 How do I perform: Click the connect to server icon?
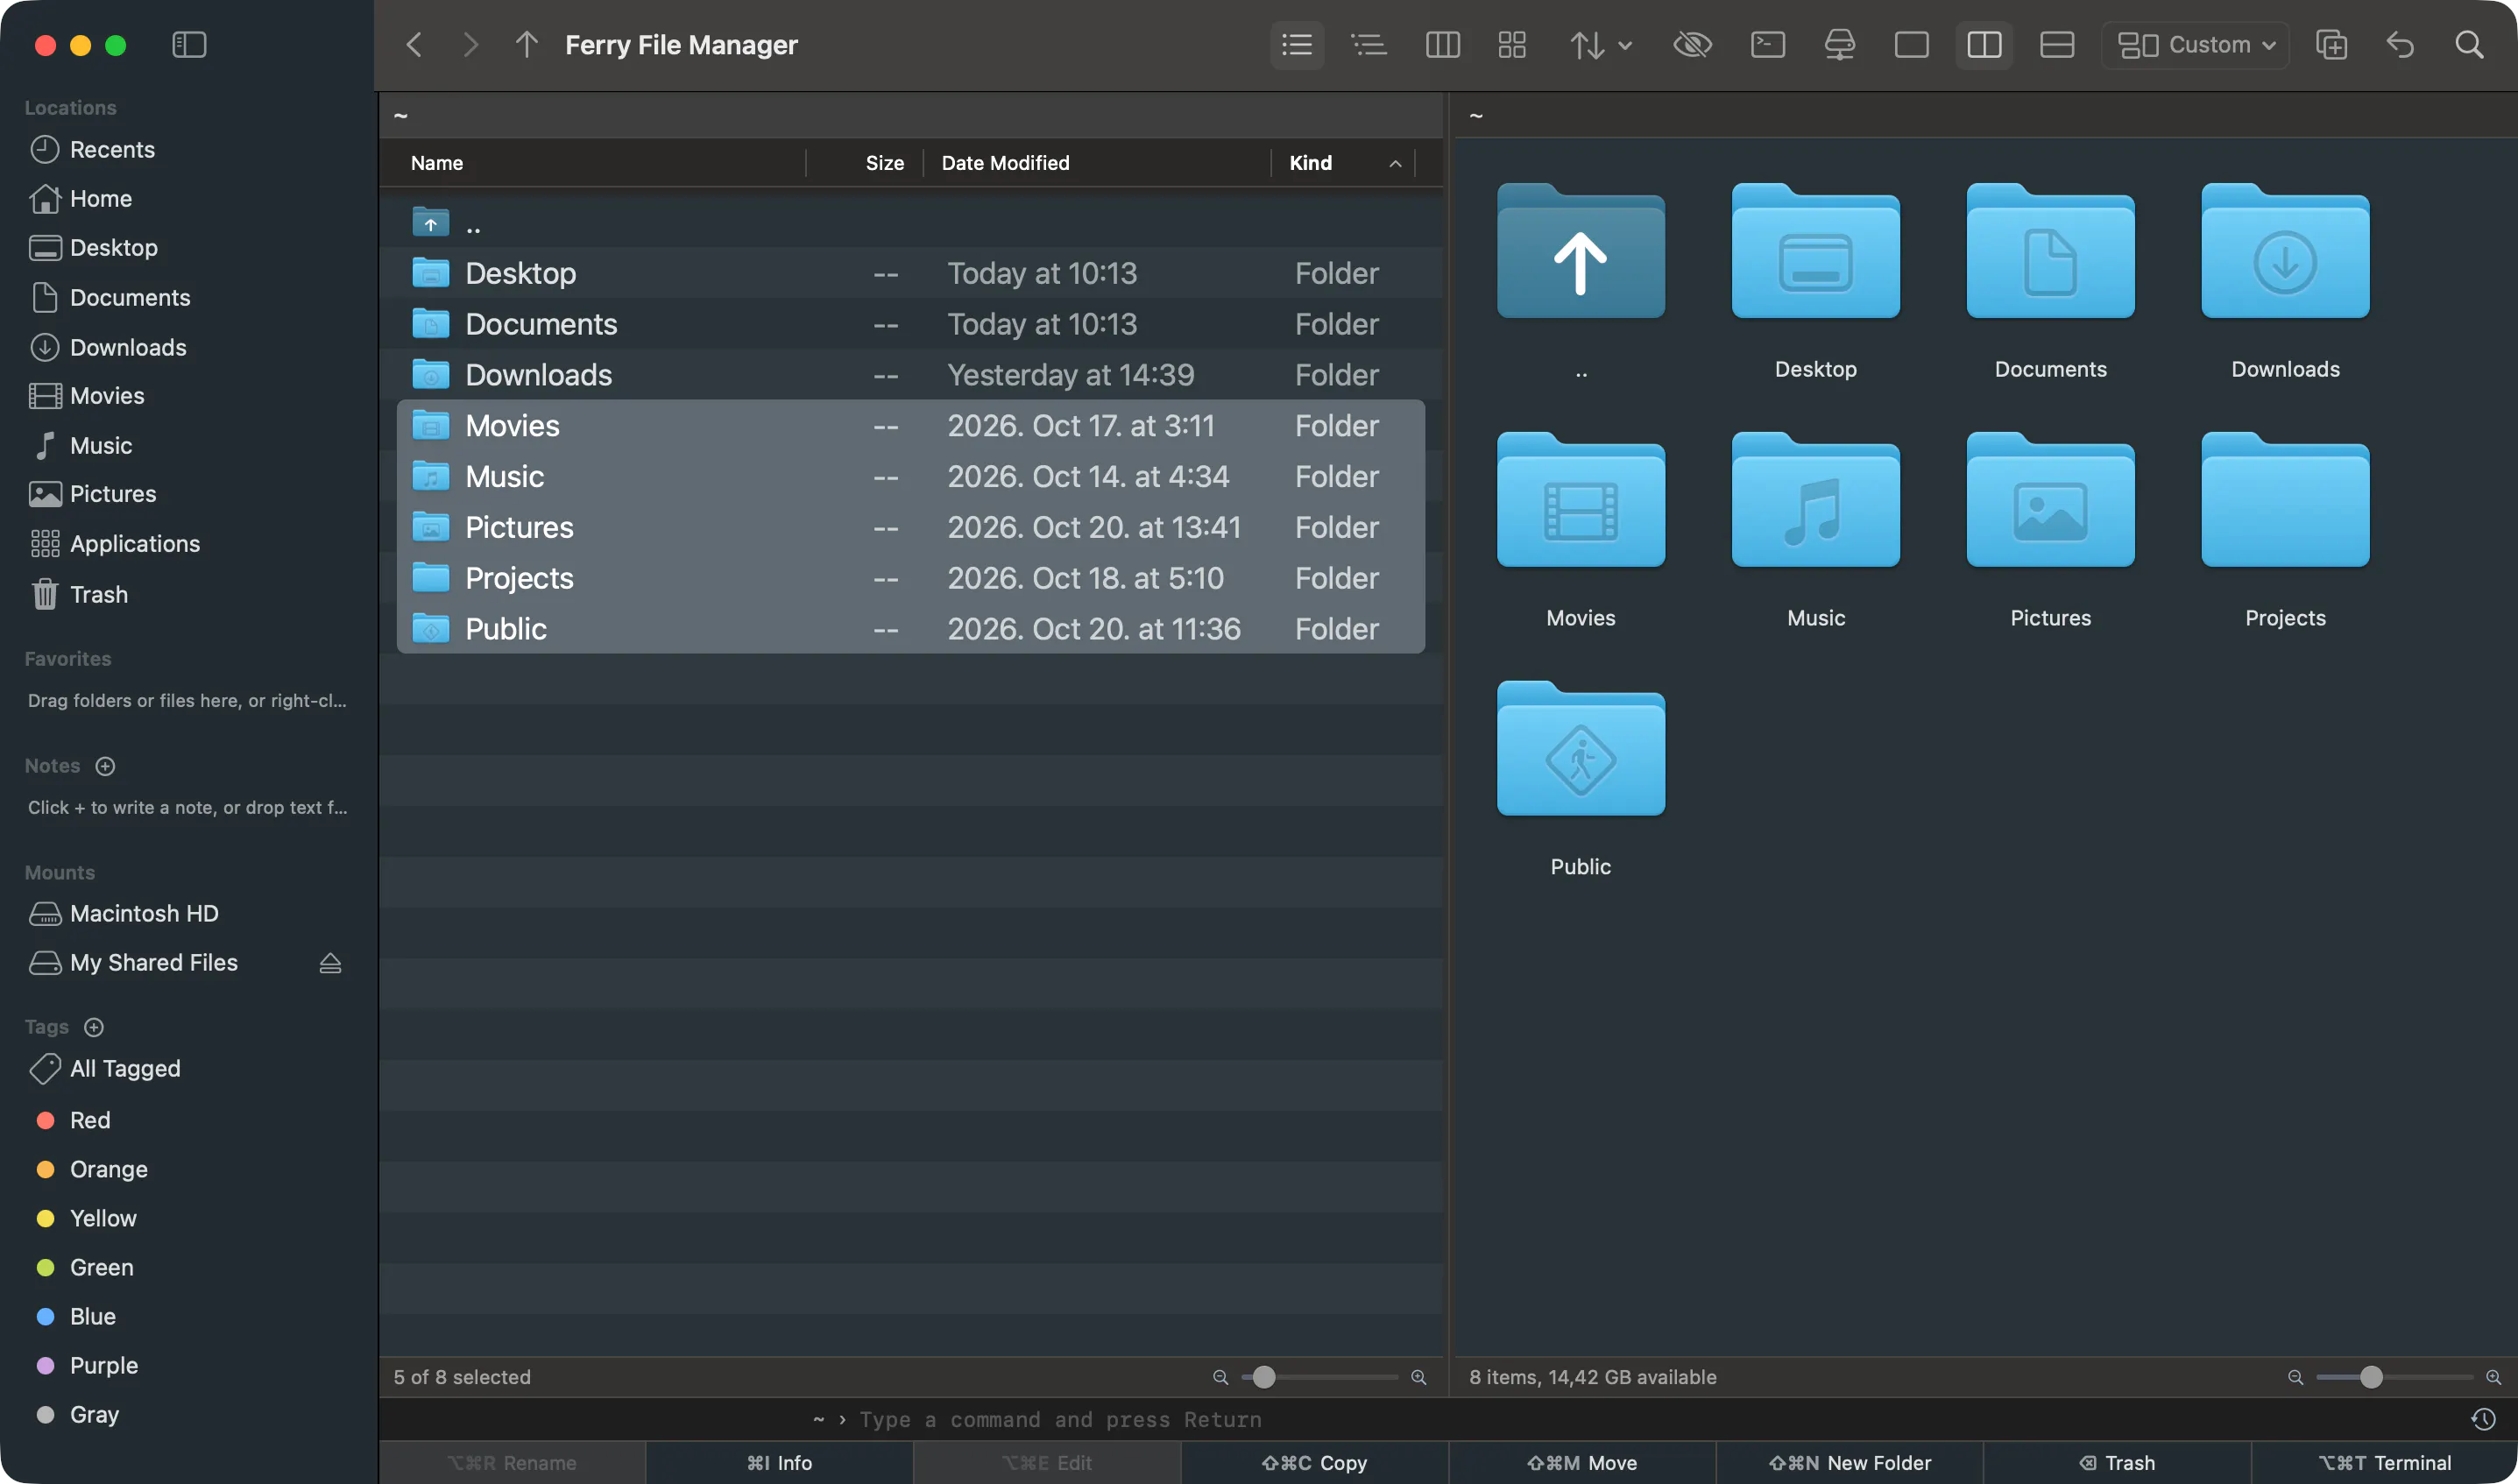[1840, 45]
